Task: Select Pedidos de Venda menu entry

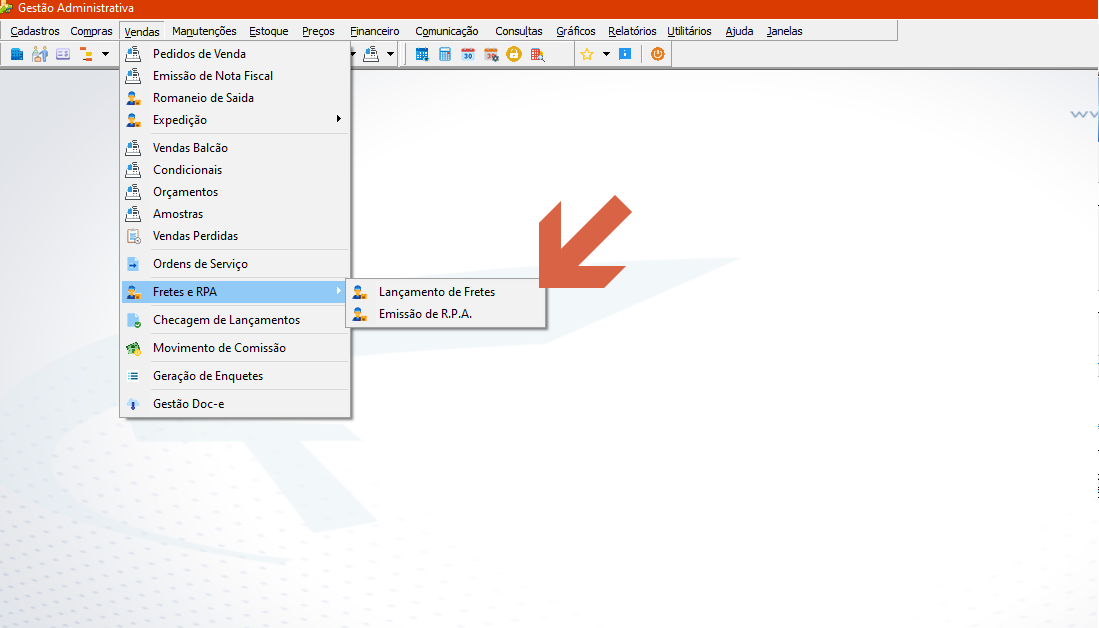Action: (x=235, y=54)
